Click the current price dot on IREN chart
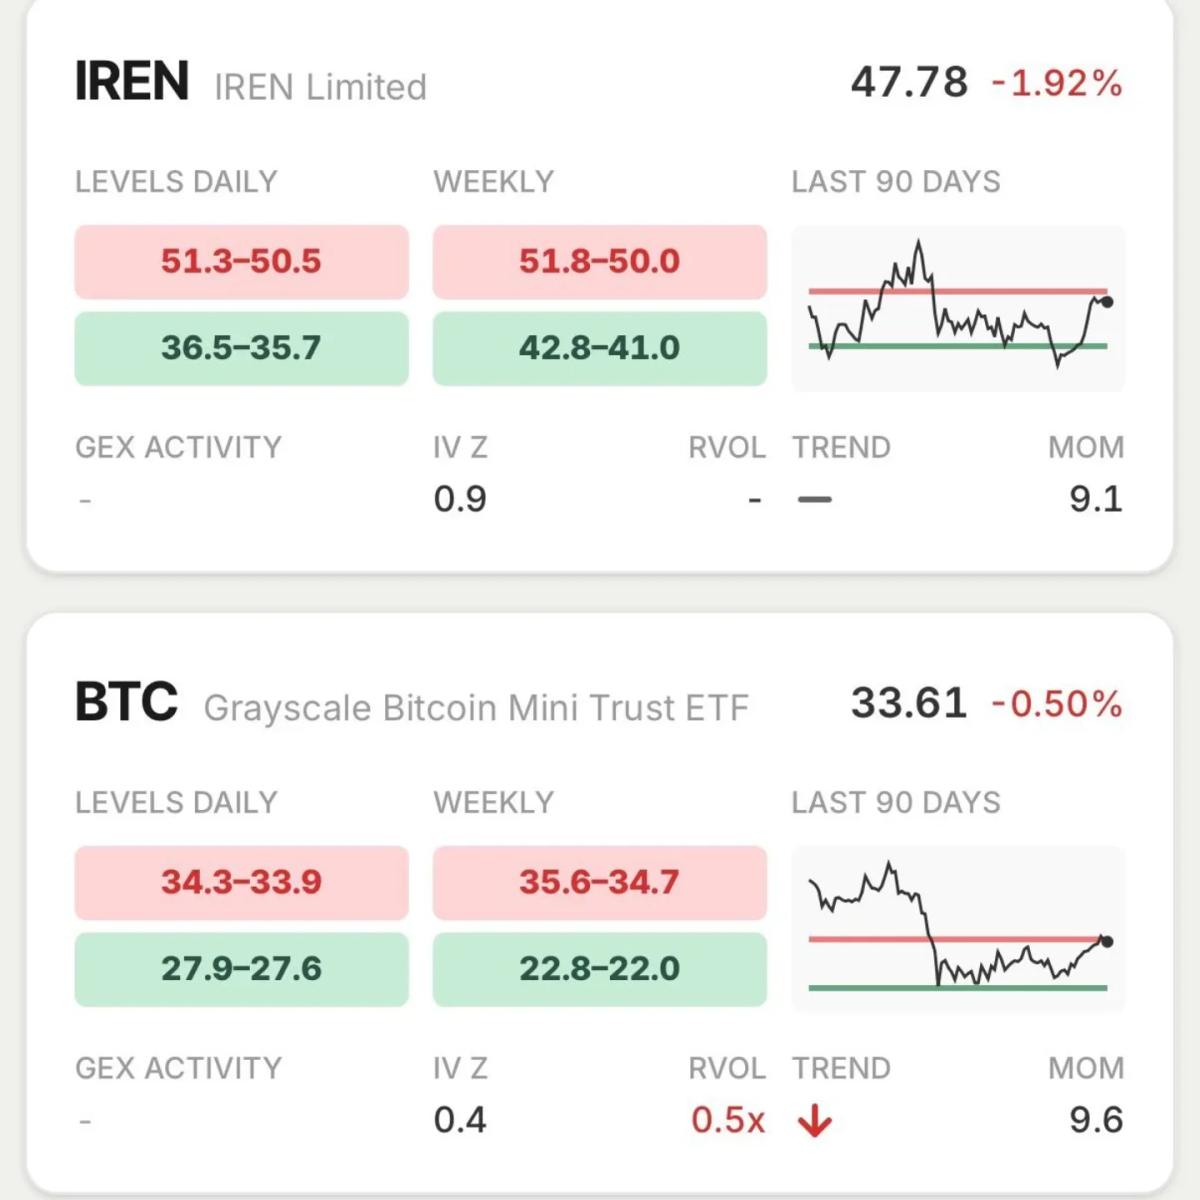This screenshot has height=1200, width=1200. [1108, 299]
